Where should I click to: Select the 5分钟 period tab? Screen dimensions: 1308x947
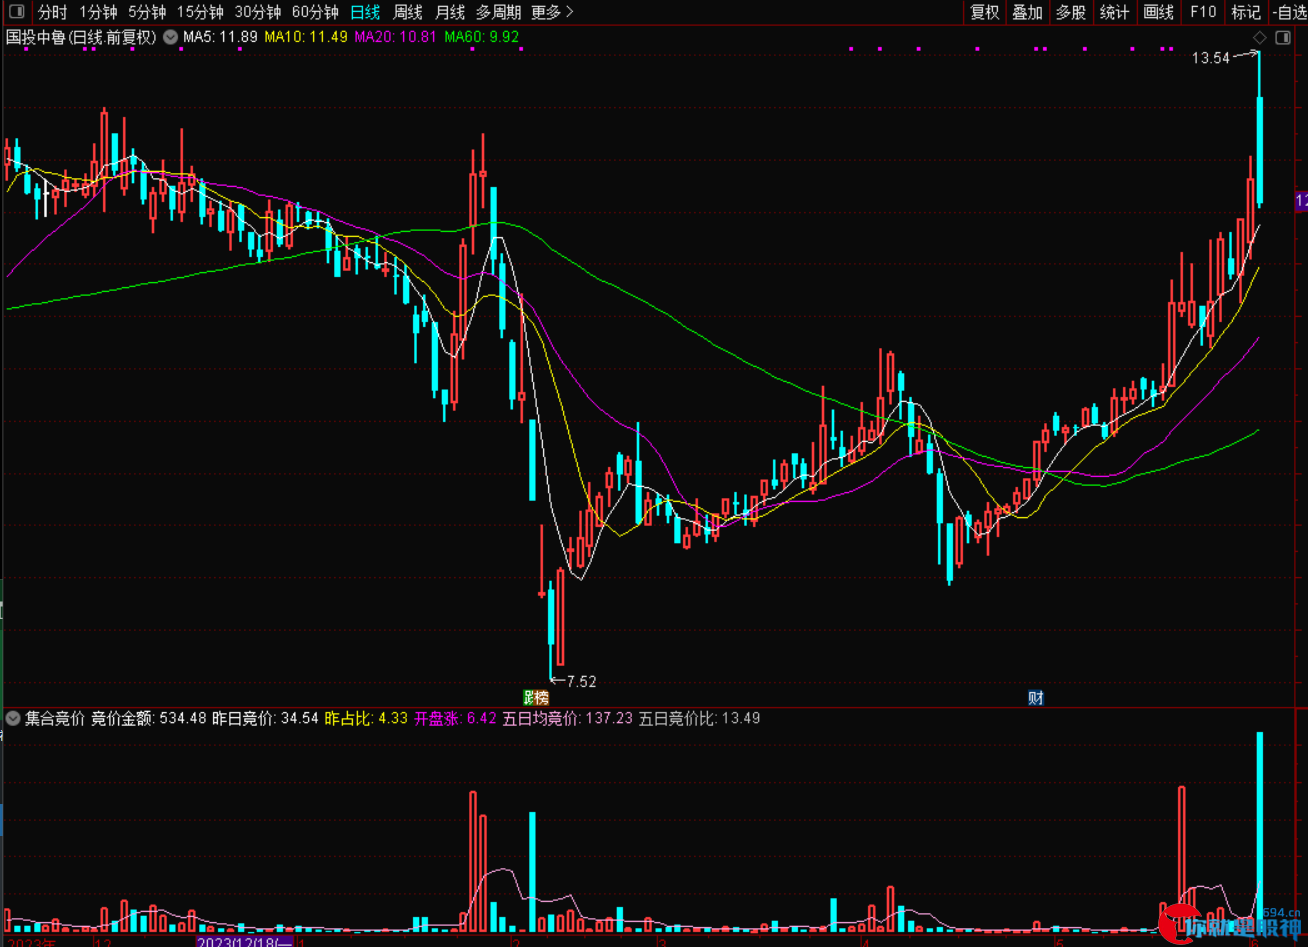click(x=147, y=12)
